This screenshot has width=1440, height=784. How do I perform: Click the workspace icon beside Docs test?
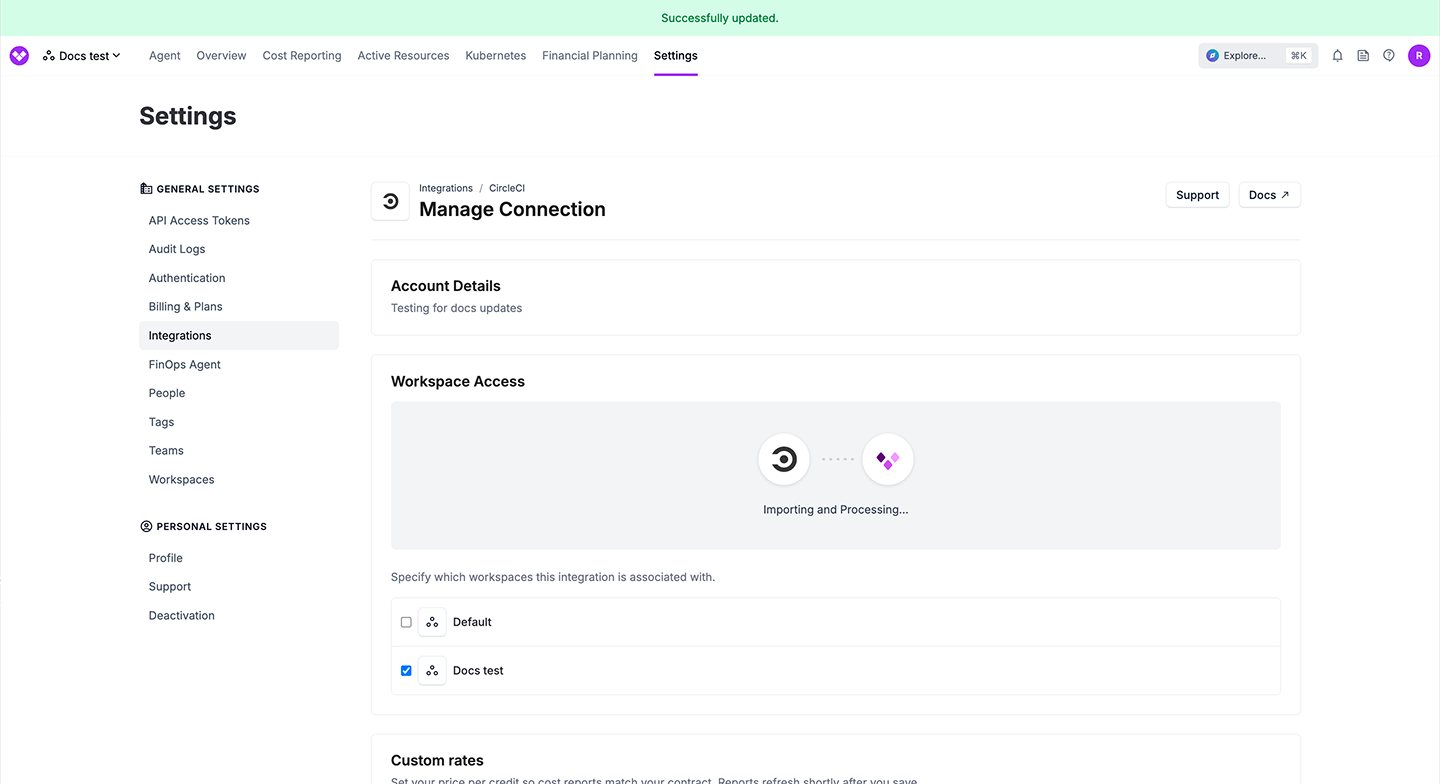click(x=432, y=670)
